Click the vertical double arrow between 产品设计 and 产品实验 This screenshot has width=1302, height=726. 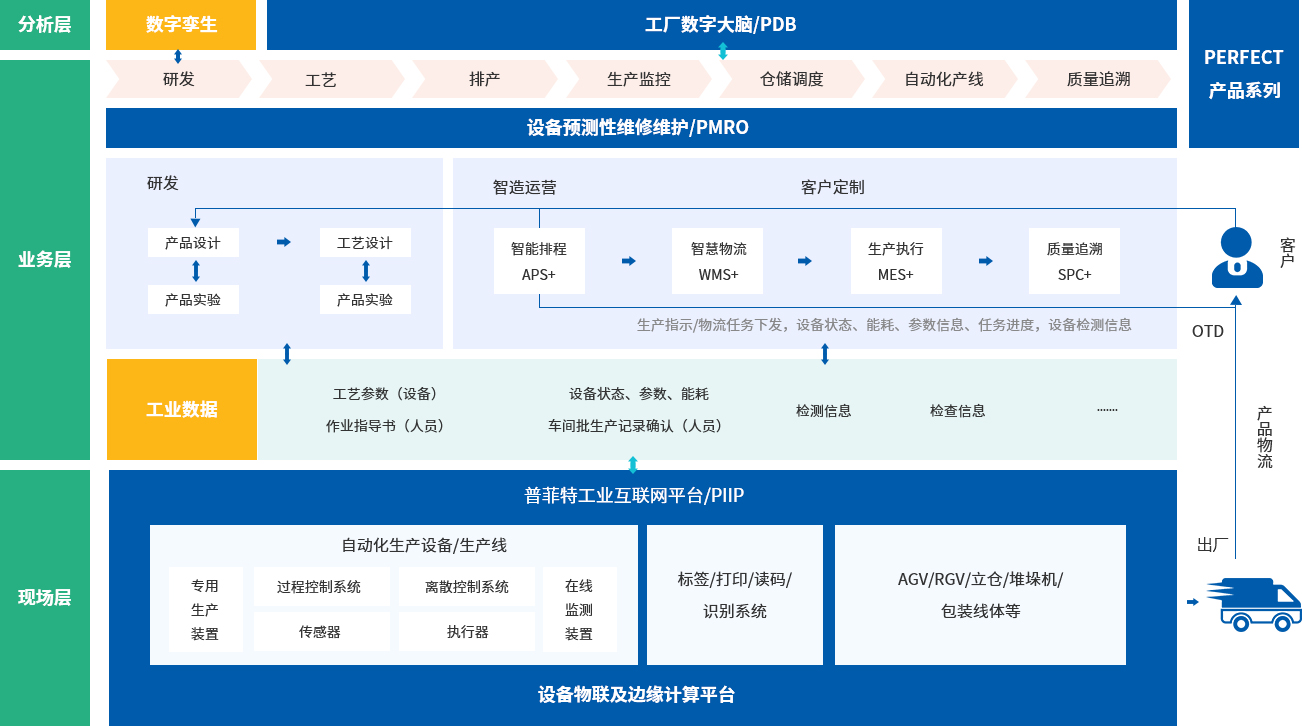click(193, 270)
